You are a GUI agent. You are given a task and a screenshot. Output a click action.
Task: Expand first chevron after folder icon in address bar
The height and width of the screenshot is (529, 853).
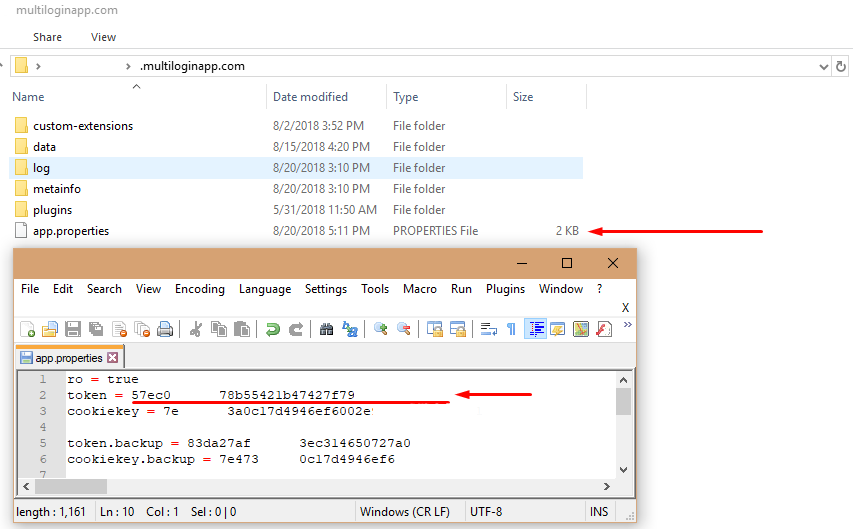coord(38,66)
